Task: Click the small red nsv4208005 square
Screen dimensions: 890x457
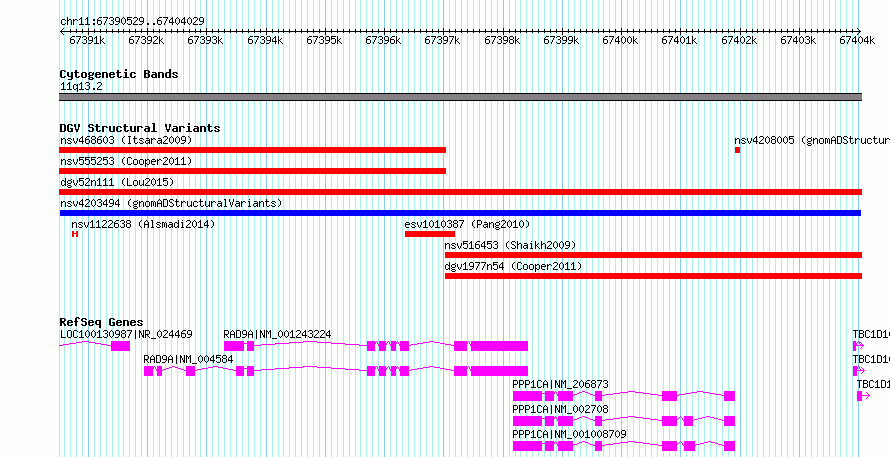Action: pos(737,150)
